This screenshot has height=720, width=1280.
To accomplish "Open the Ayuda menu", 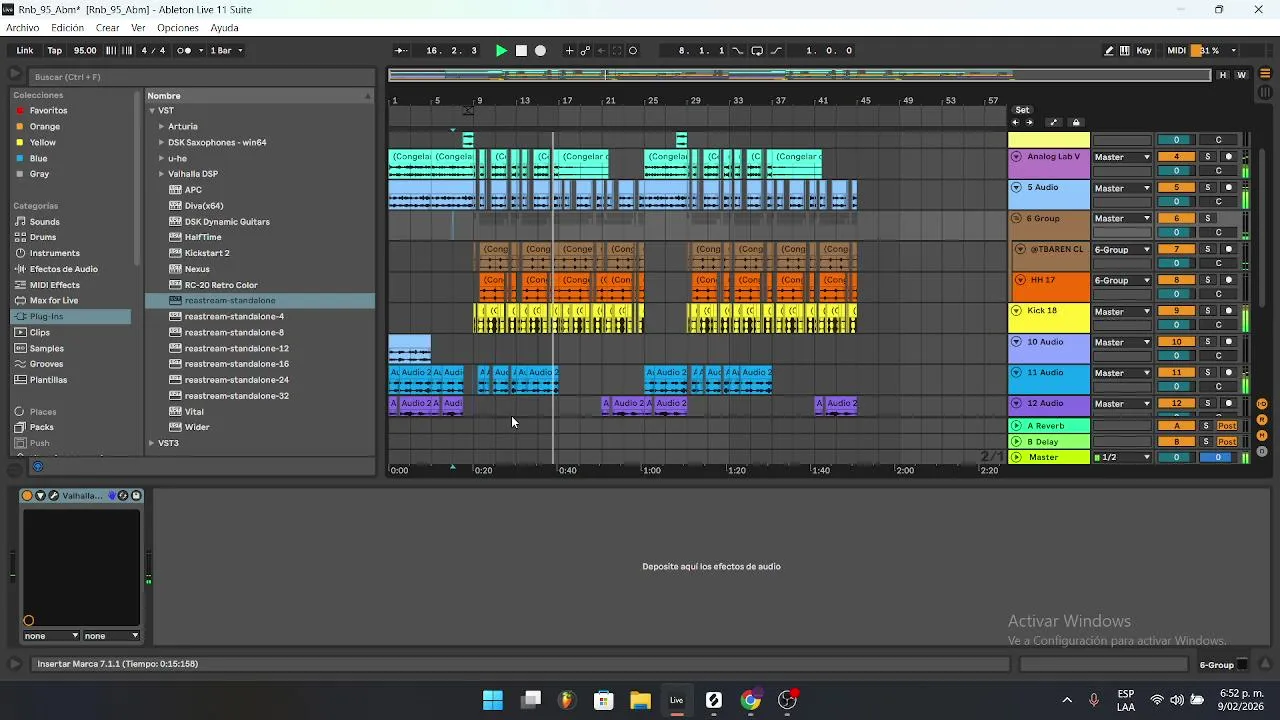I will 224,28.
